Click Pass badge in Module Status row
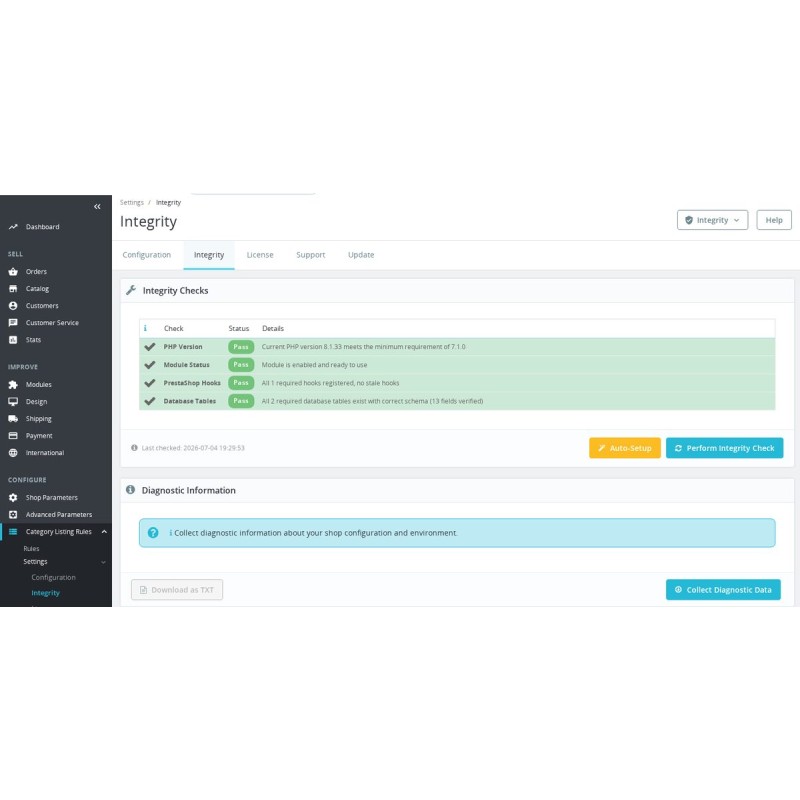This screenshot has width=800, height=800. tap(241, 365)
